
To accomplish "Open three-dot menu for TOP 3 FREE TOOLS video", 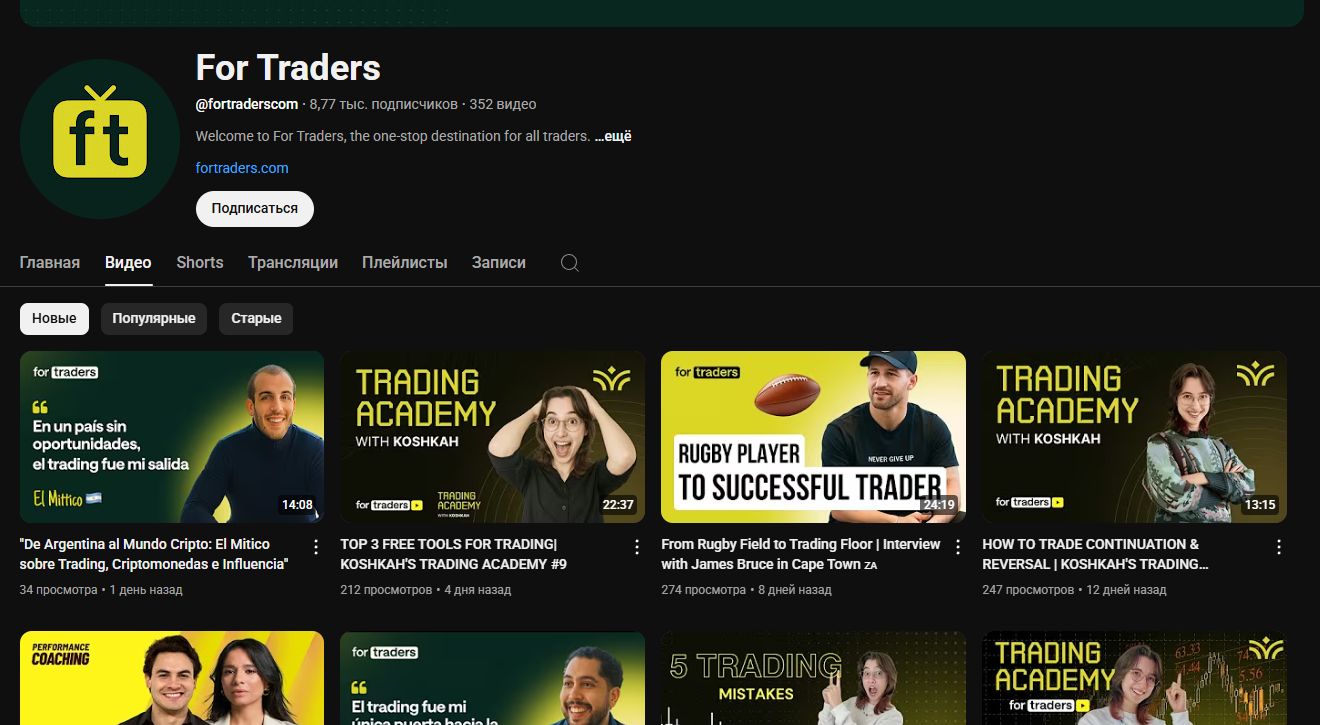I will [x=637, y=547].
